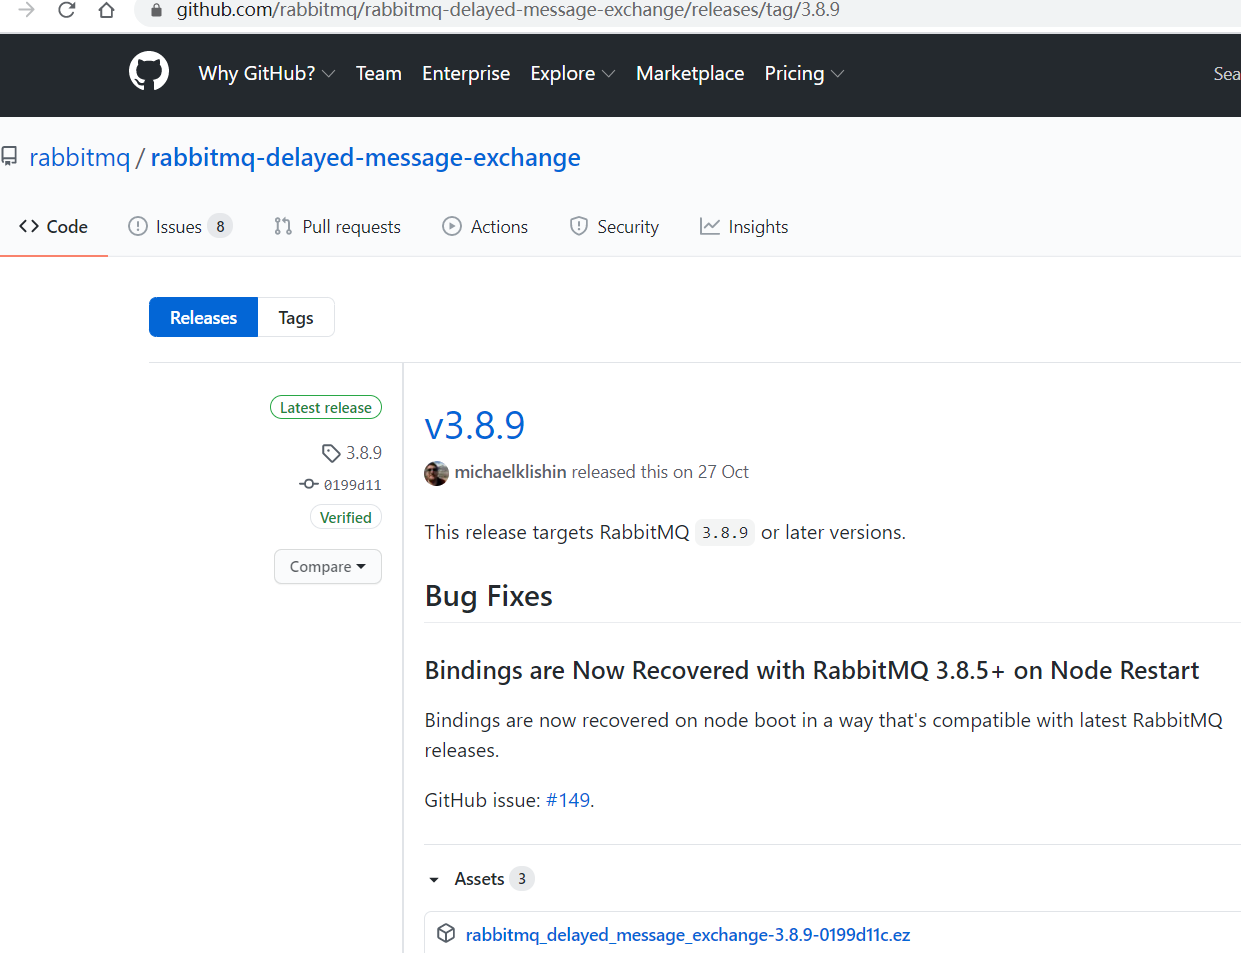Click the browser address bar URL

coord(508,10)
